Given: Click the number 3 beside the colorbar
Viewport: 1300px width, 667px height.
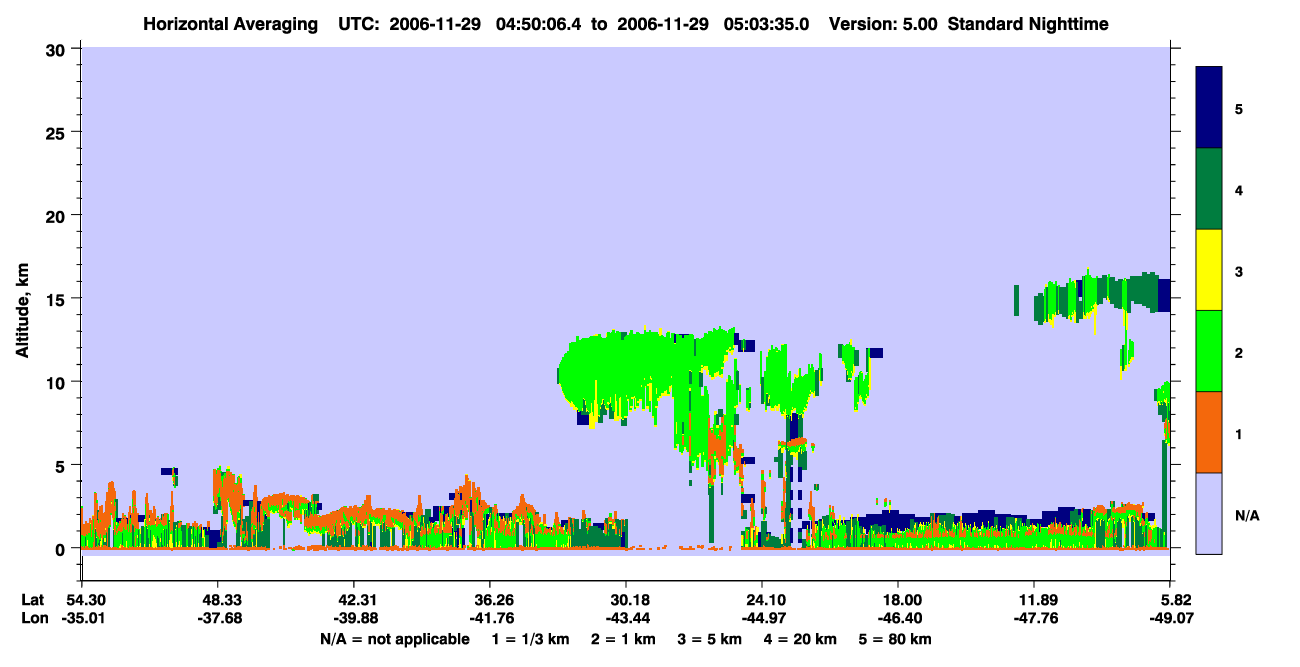Looking at the screenshot, I should point(1239,272).
